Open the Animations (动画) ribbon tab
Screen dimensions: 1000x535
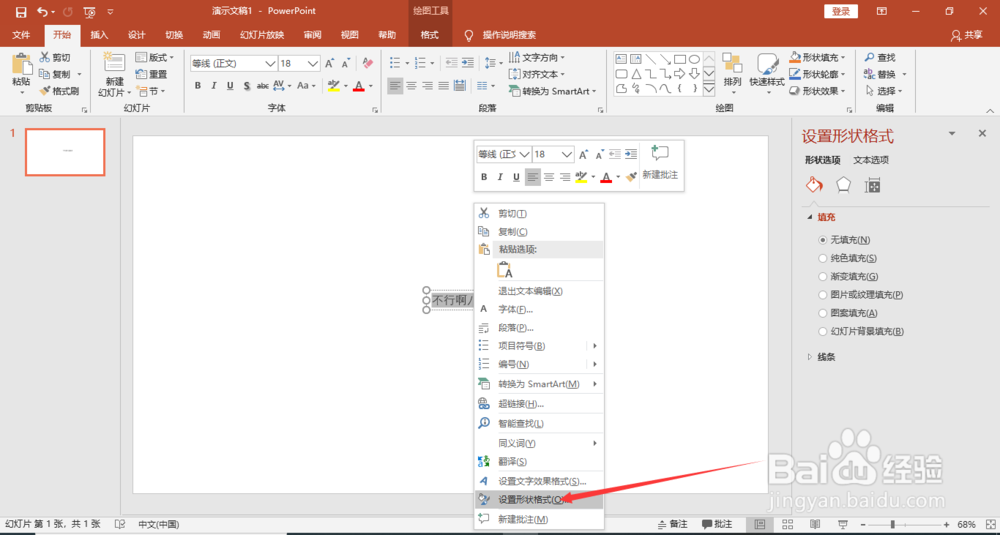tap(211, 35)
